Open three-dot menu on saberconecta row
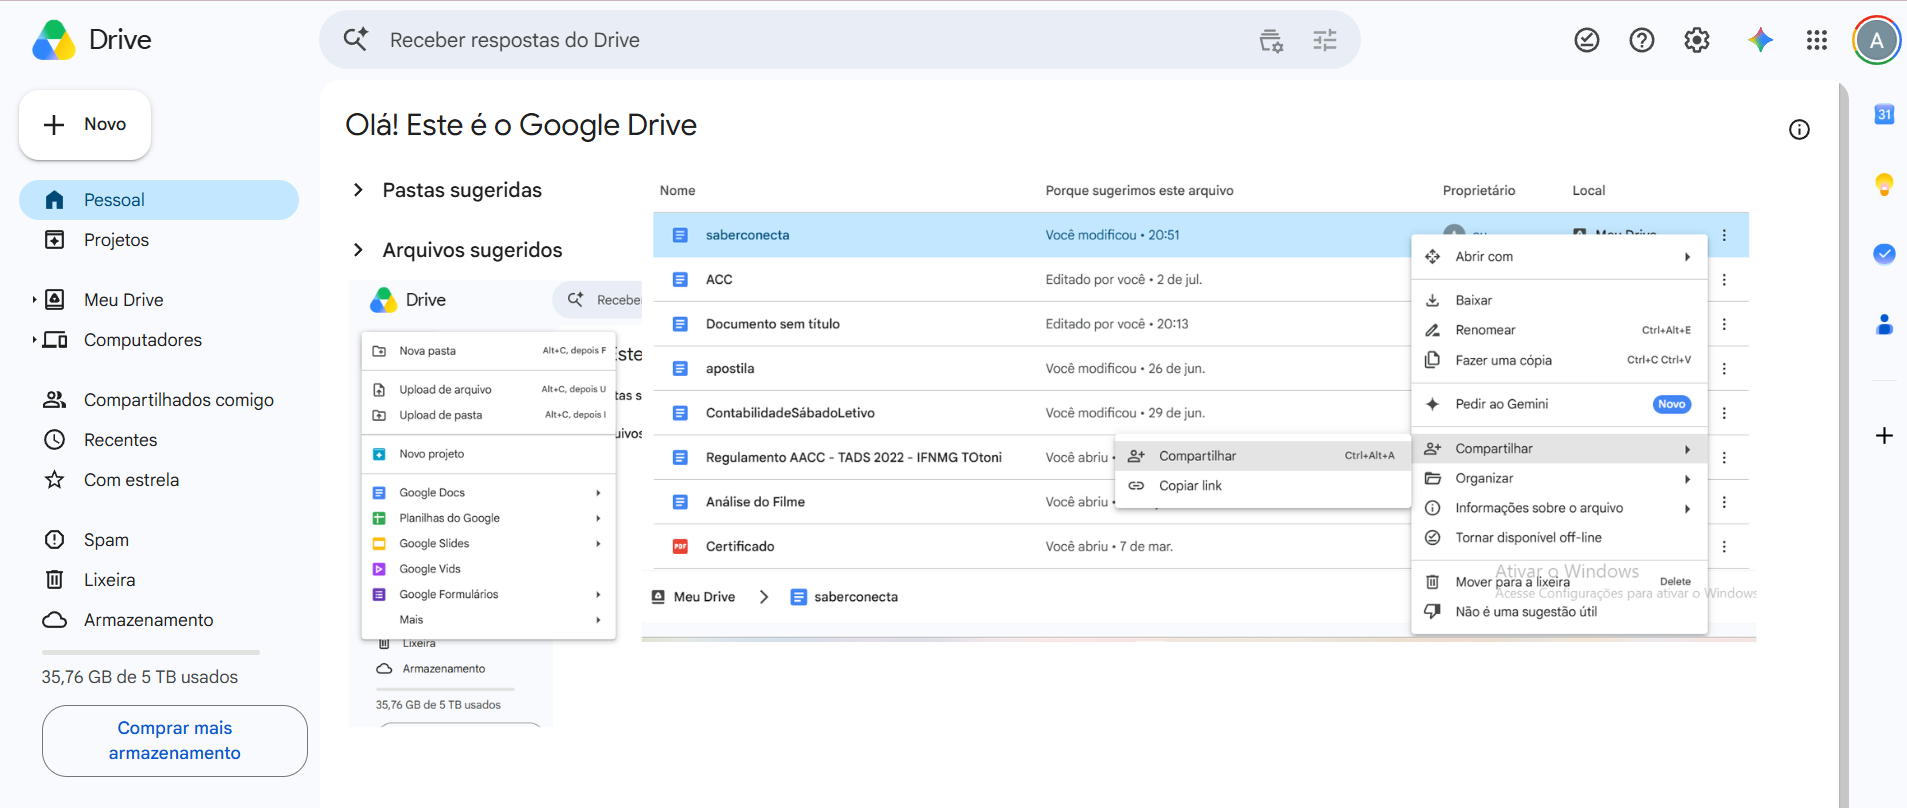1907x808 pixels. point(1724,235)
